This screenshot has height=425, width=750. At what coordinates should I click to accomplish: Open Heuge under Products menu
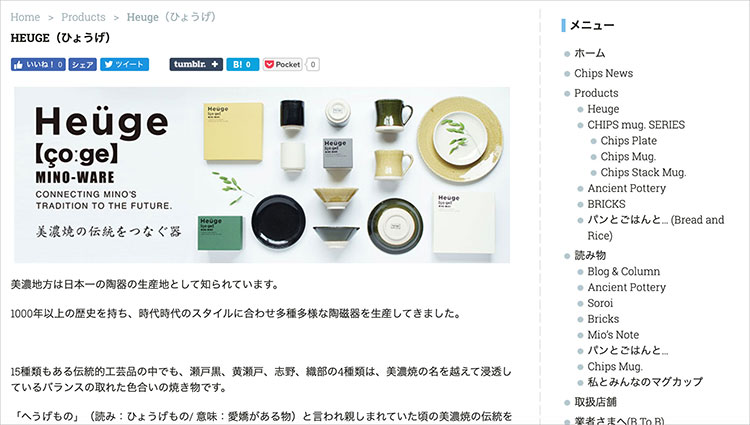[x=603, y=109]
